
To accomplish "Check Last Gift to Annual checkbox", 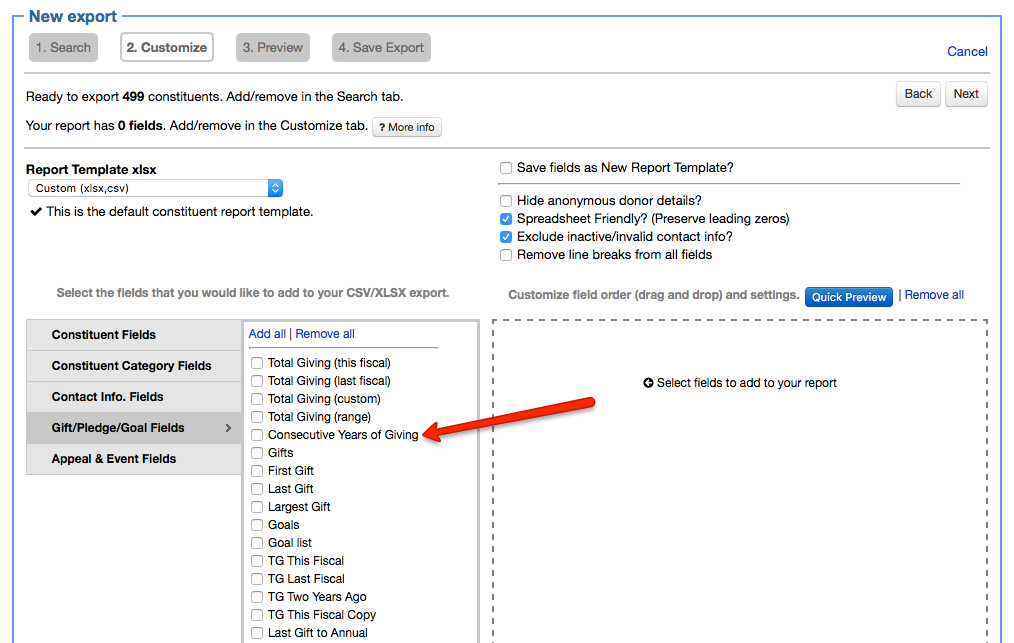I will coord(257,633).
